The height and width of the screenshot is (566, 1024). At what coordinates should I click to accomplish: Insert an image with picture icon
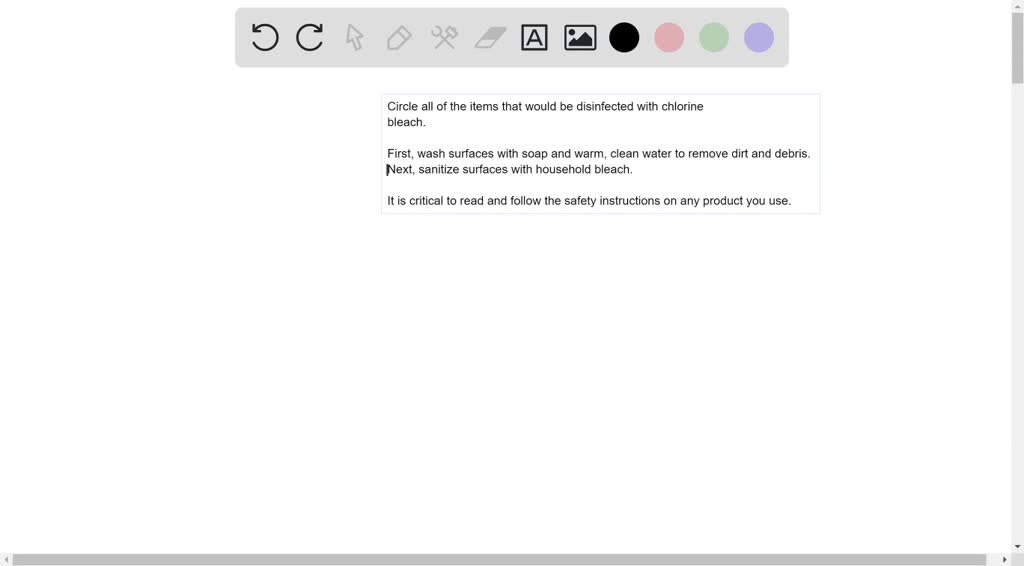580,37
